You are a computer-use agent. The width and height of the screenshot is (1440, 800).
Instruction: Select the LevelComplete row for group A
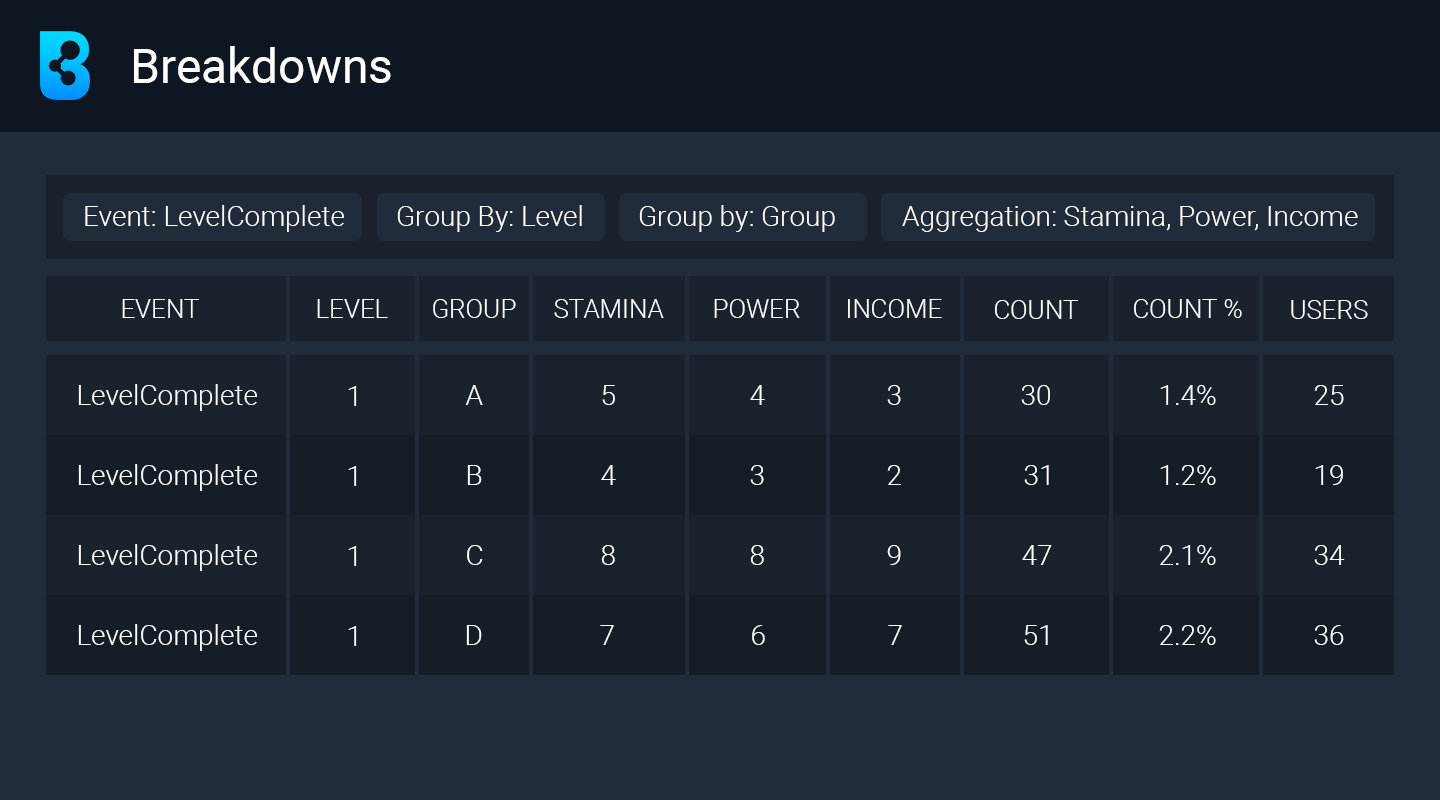click(x=720, y=395)
